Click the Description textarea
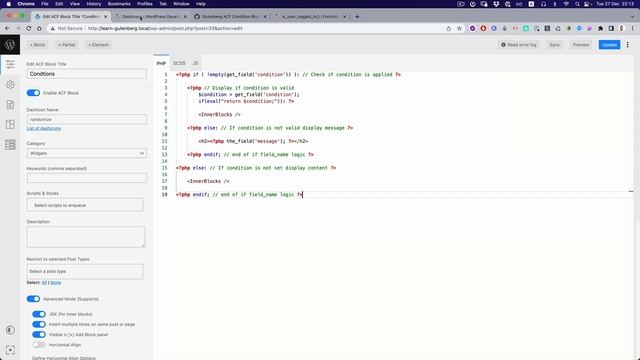This screenshot has height=360, width=640. [x=86, y=237]
